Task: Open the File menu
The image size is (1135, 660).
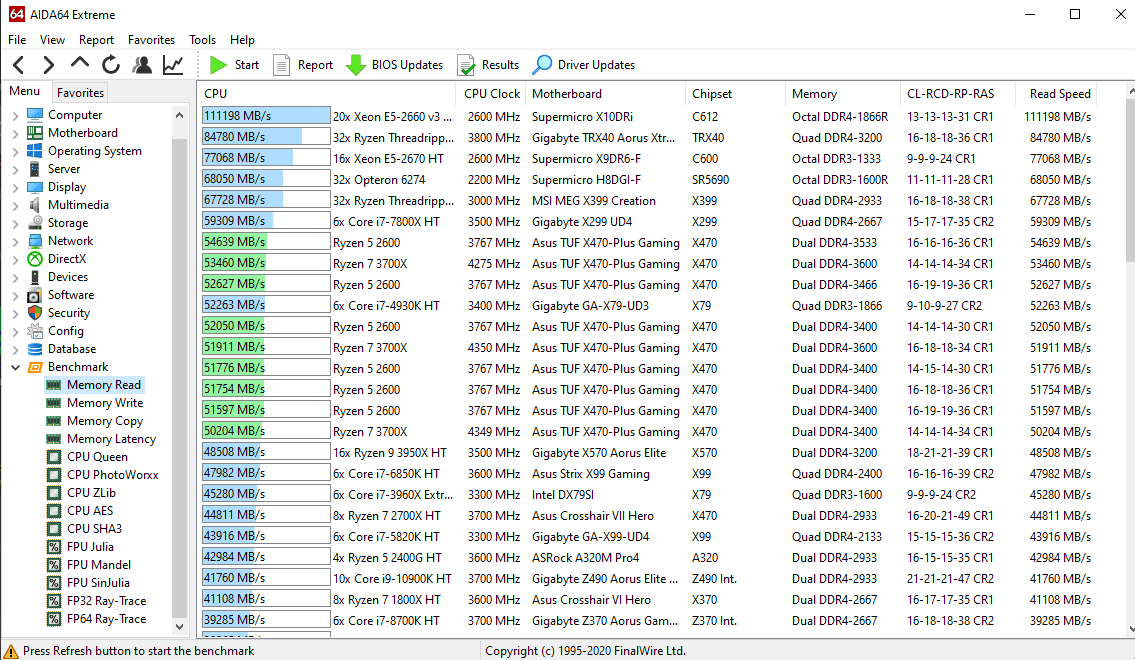Action: 17,40
